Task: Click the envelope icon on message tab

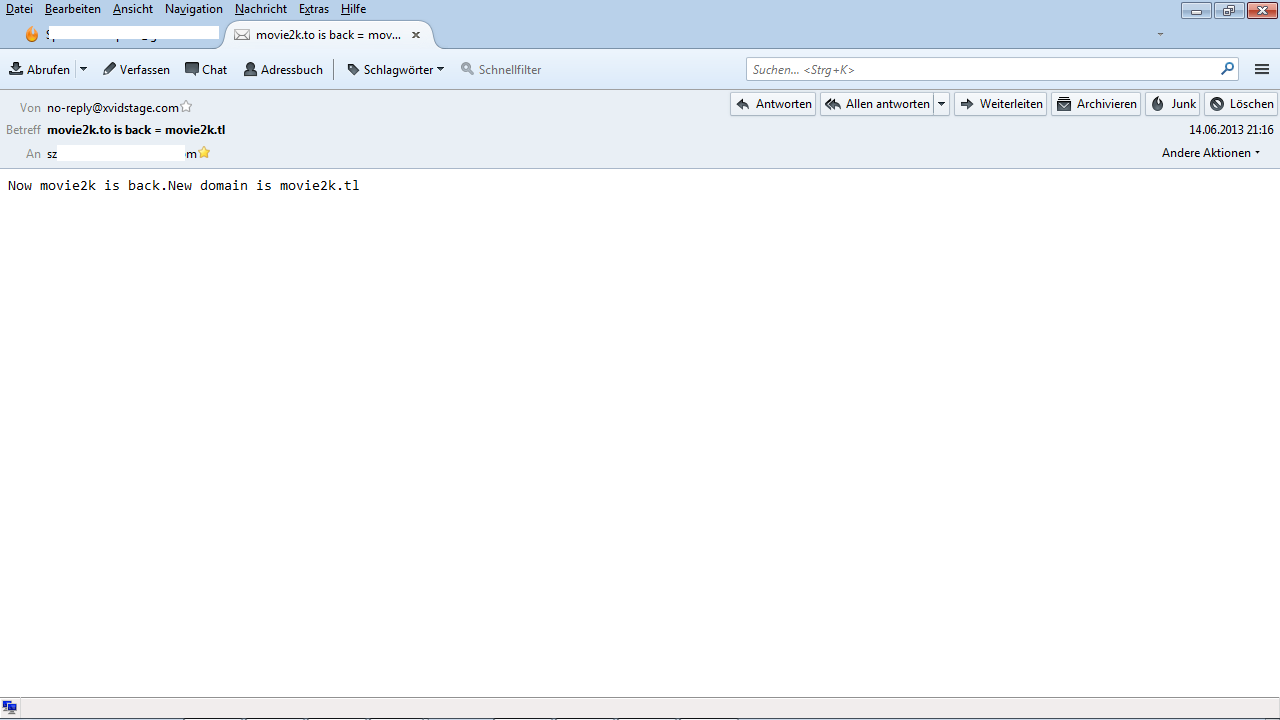Action: click(x=242, y=35)
